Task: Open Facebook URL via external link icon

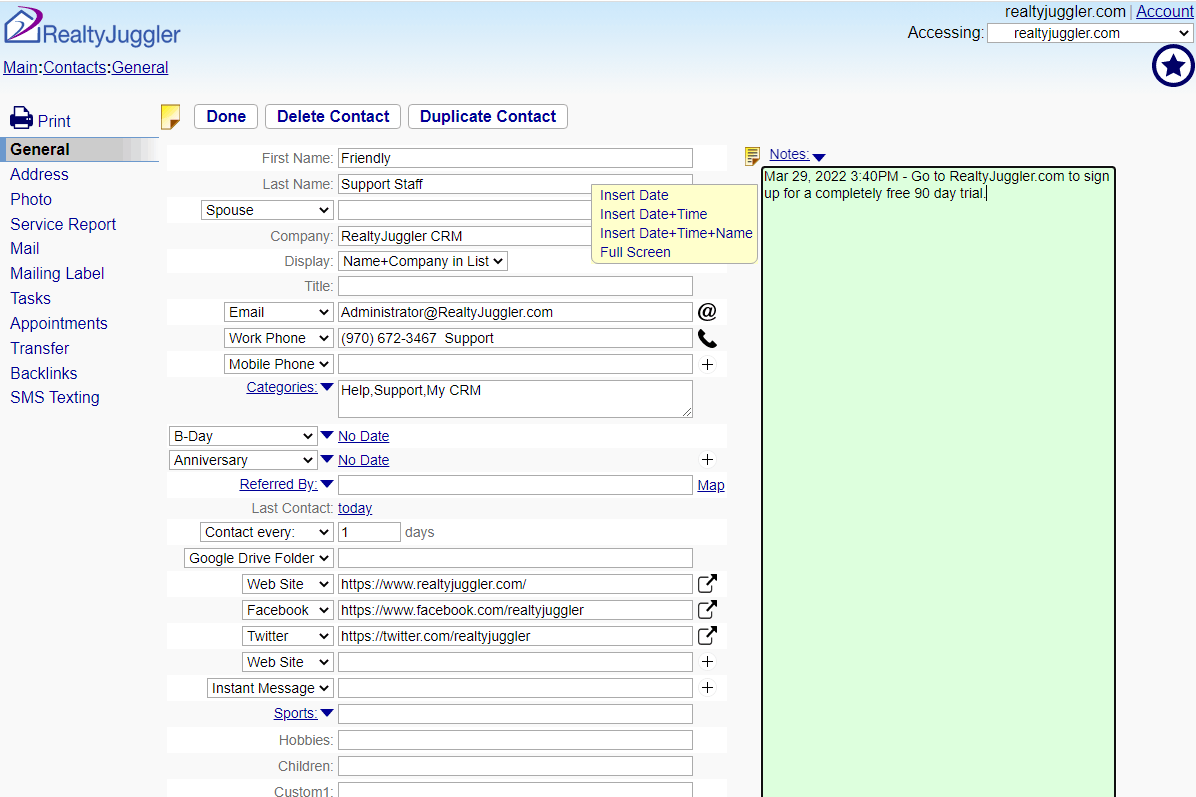Action: (707, 609)
